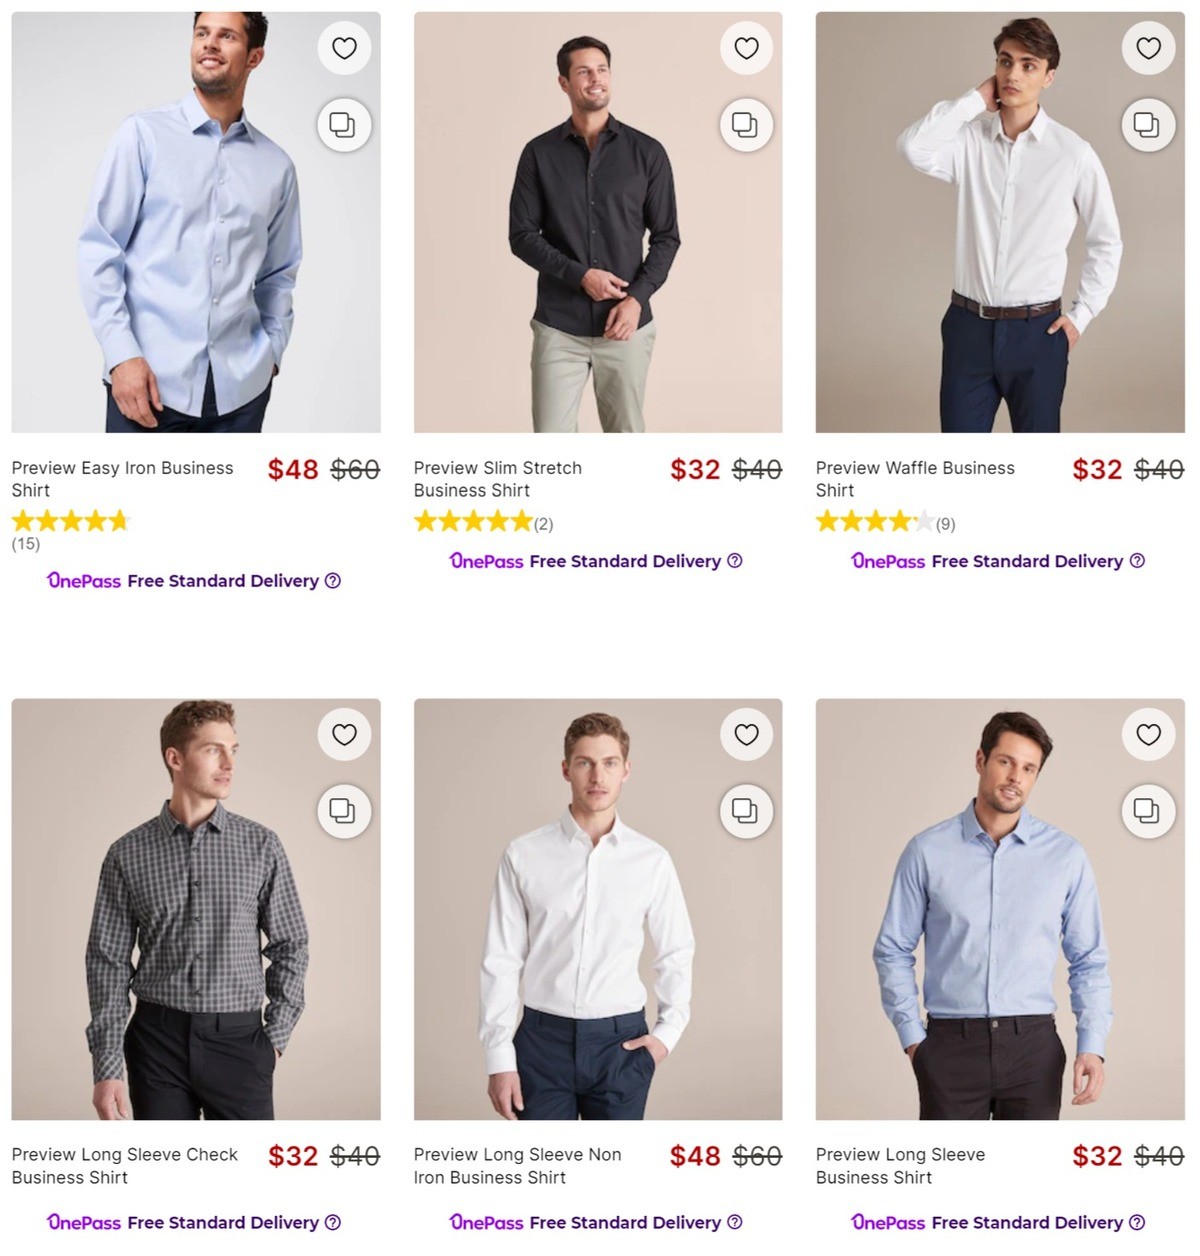
Task: Click compare icon on bottom-right Long Sleeve shirt
Action: click(1148, 812)
